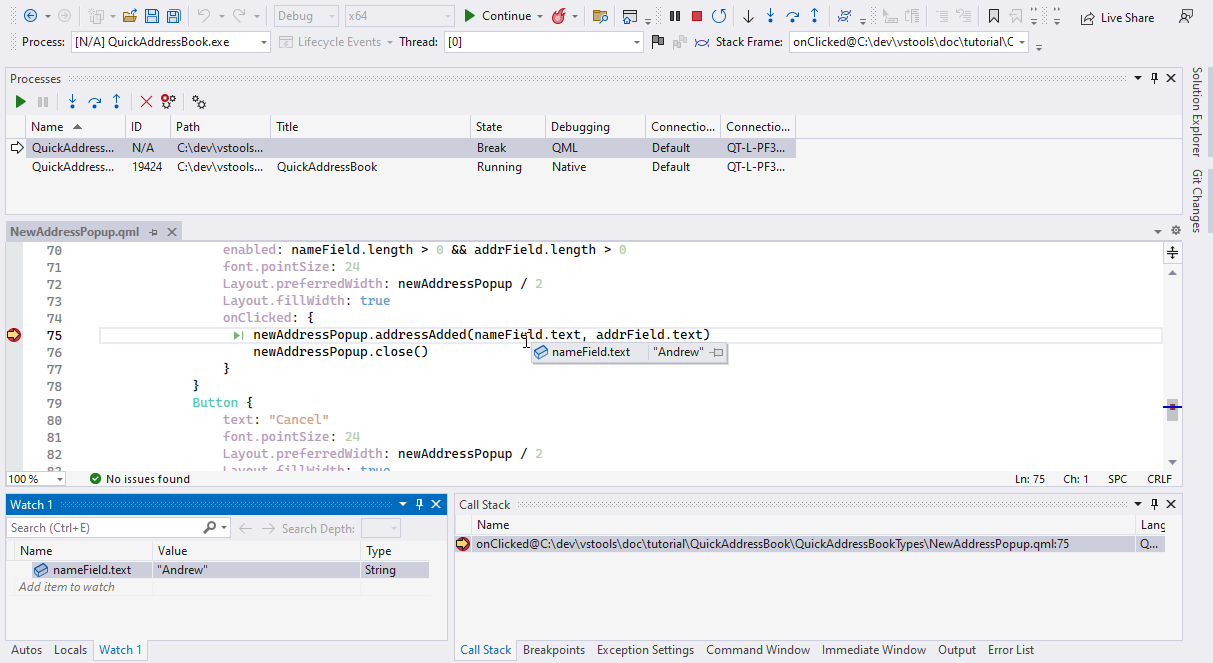Image resolution: width=1213 pixels, height=663 pixels.
Task: Click the Hot Reload flame icon
Action: tap(558, 16)
